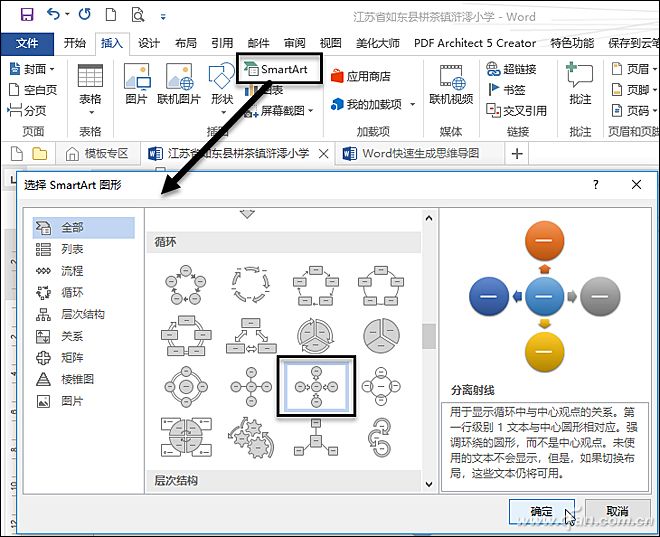Image resolution: width=660 pixels, height=537 pixels.
Task: Open the PDF Architect 5 Creator tab
Action: coord(475,43)
